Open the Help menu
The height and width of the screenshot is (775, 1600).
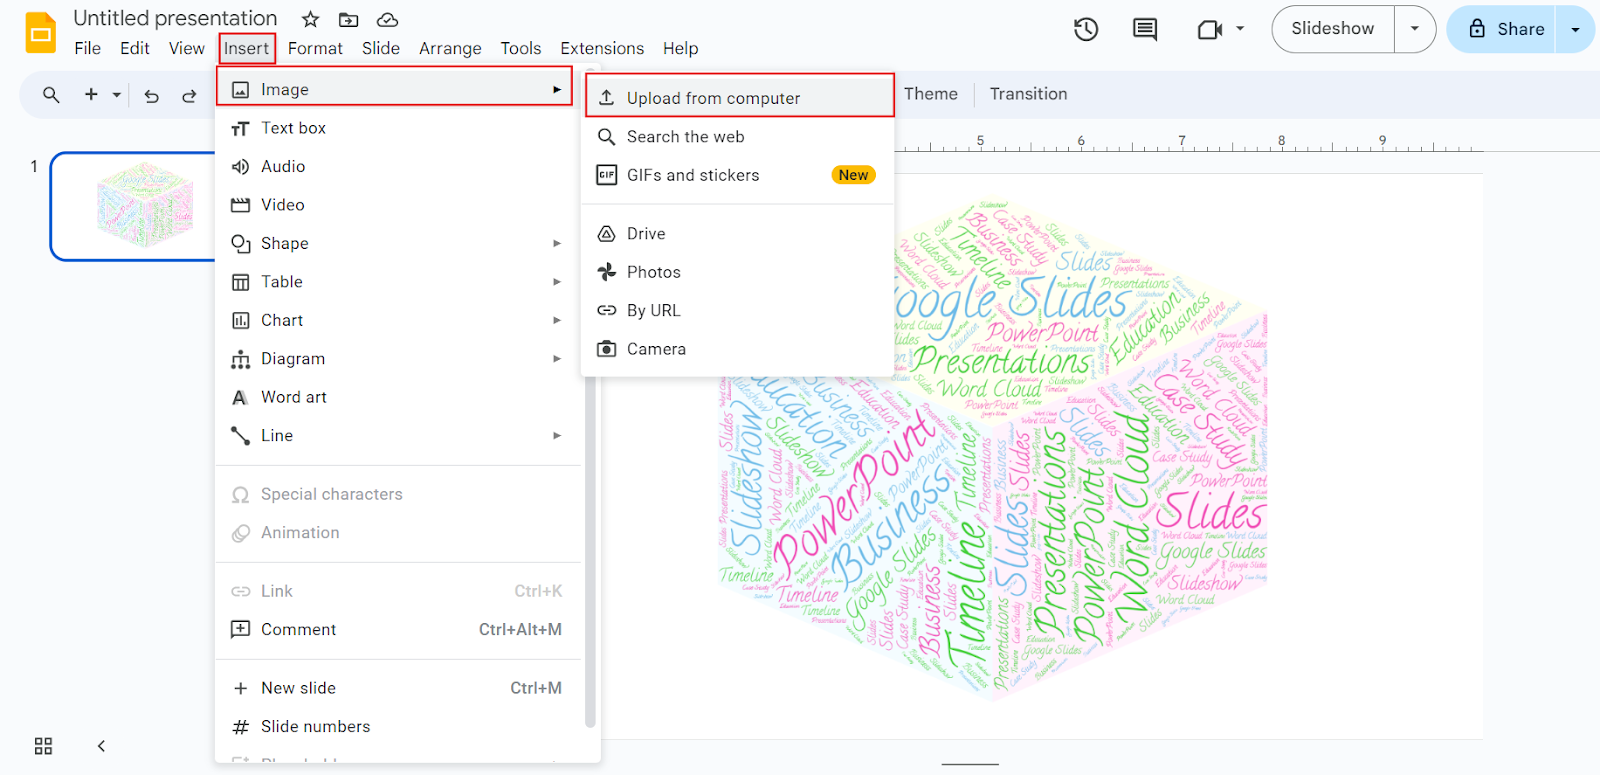[680, 48]
